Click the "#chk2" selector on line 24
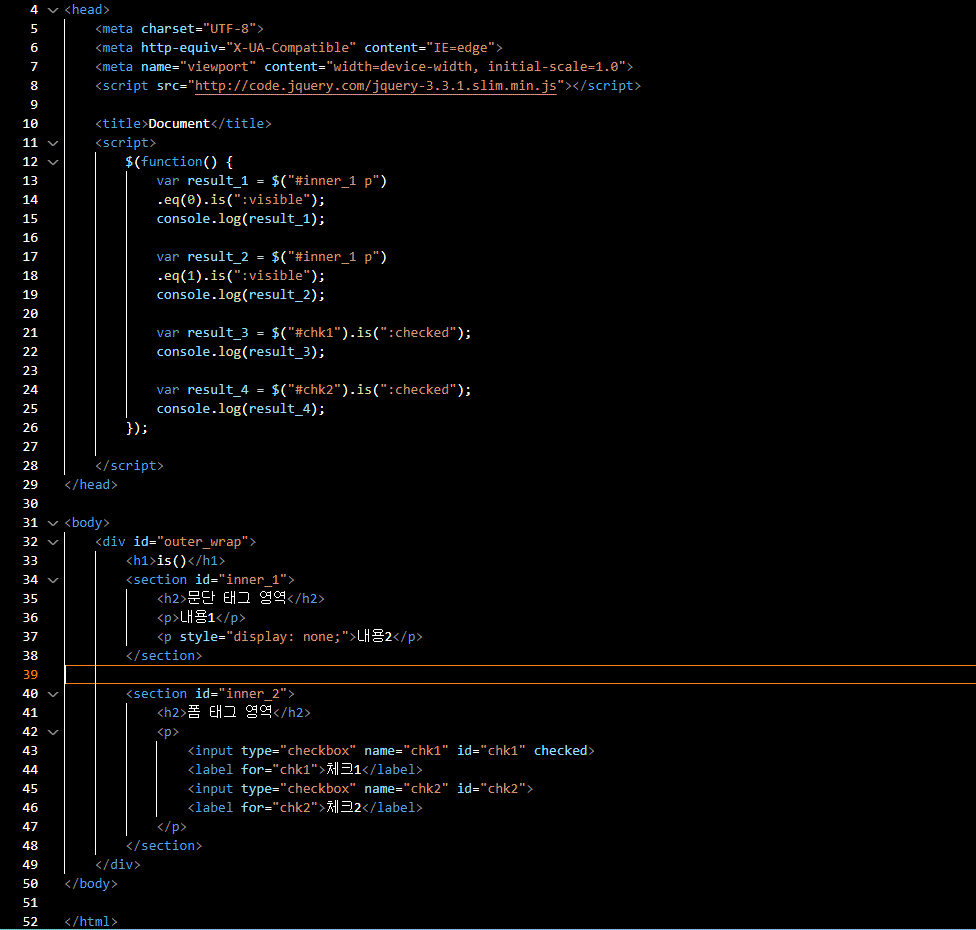 click(x=314, y=390)
